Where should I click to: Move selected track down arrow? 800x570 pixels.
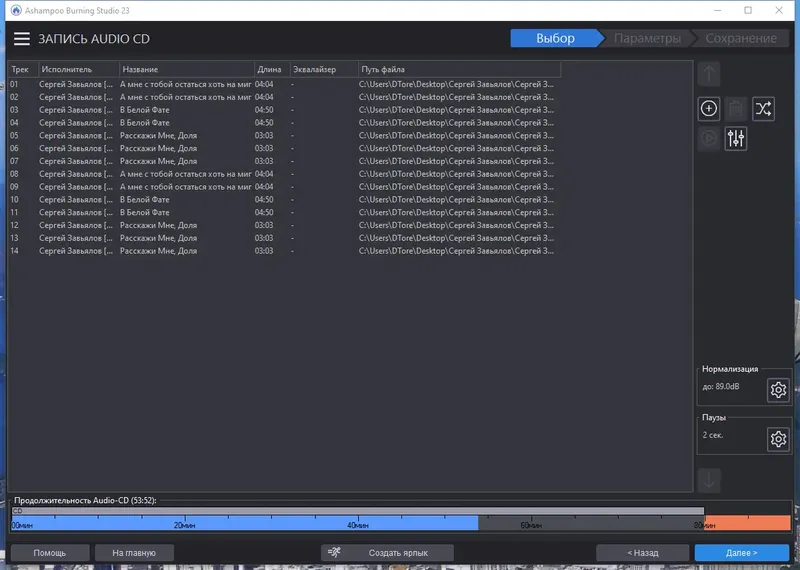(x=709, y=480)
